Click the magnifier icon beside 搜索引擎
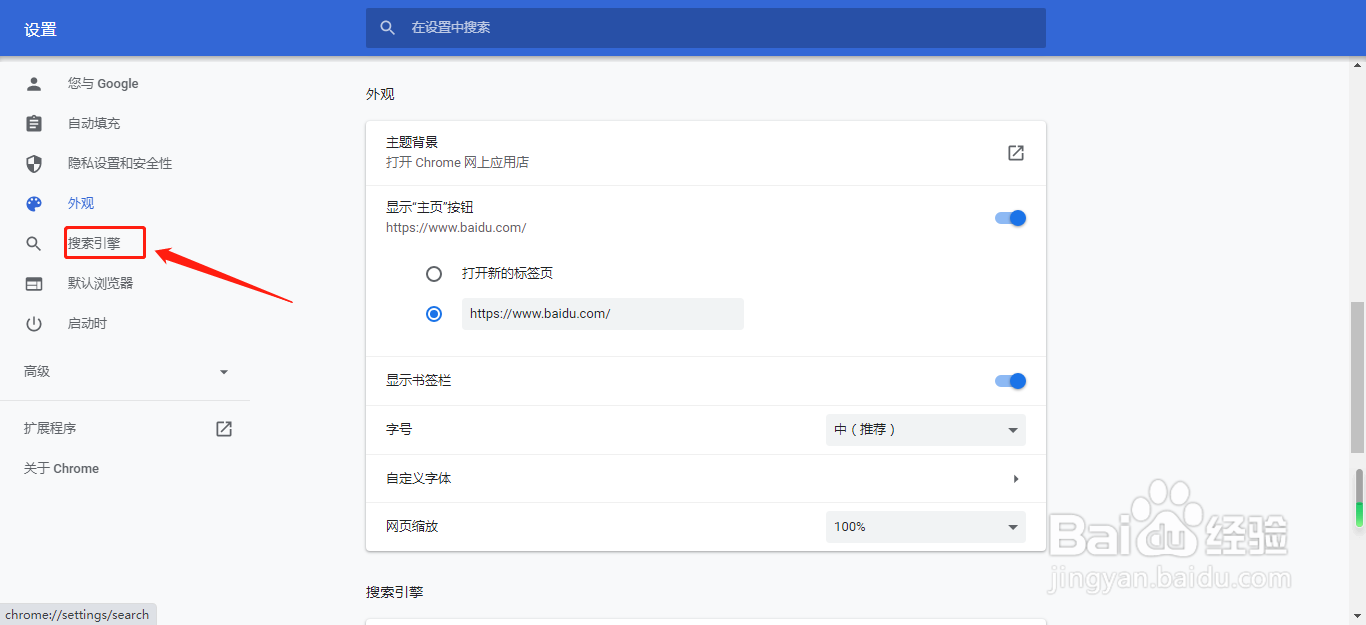Screen dimensions: 1366x625 (34, 244)
